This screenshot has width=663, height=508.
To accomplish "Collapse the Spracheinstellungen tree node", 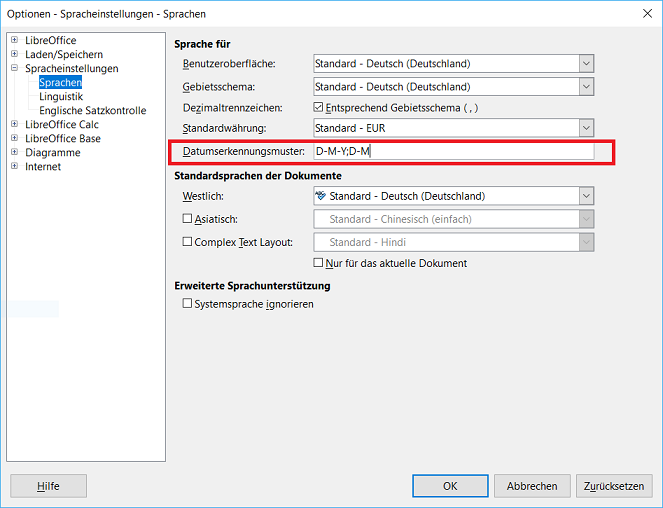I will [15, 69].
